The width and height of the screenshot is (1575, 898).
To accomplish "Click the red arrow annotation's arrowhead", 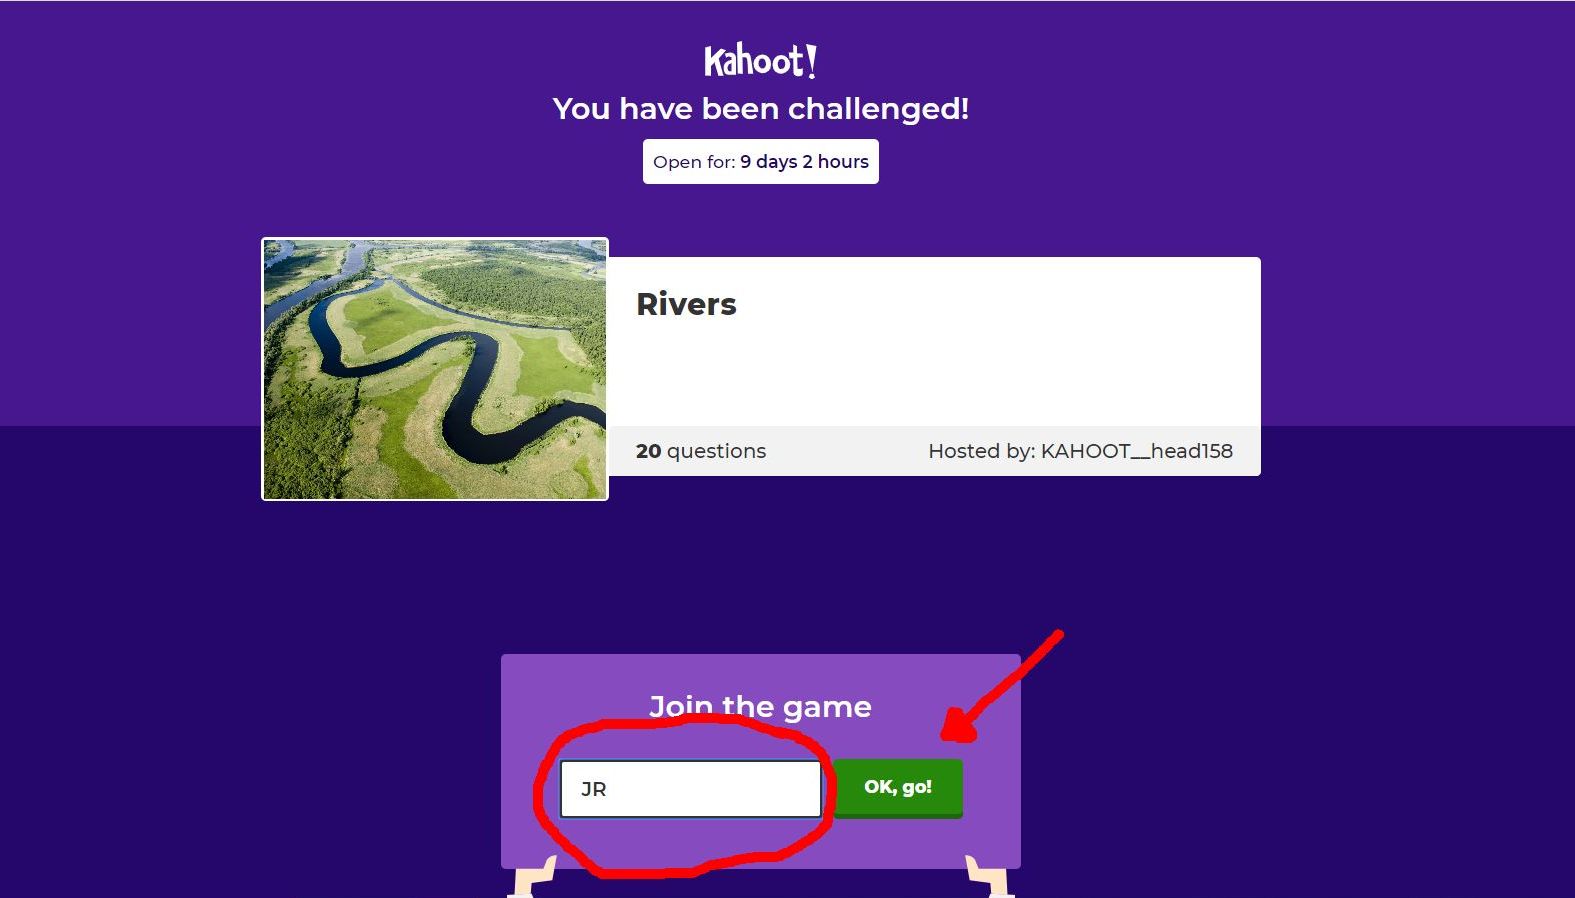I will point(960,725).
